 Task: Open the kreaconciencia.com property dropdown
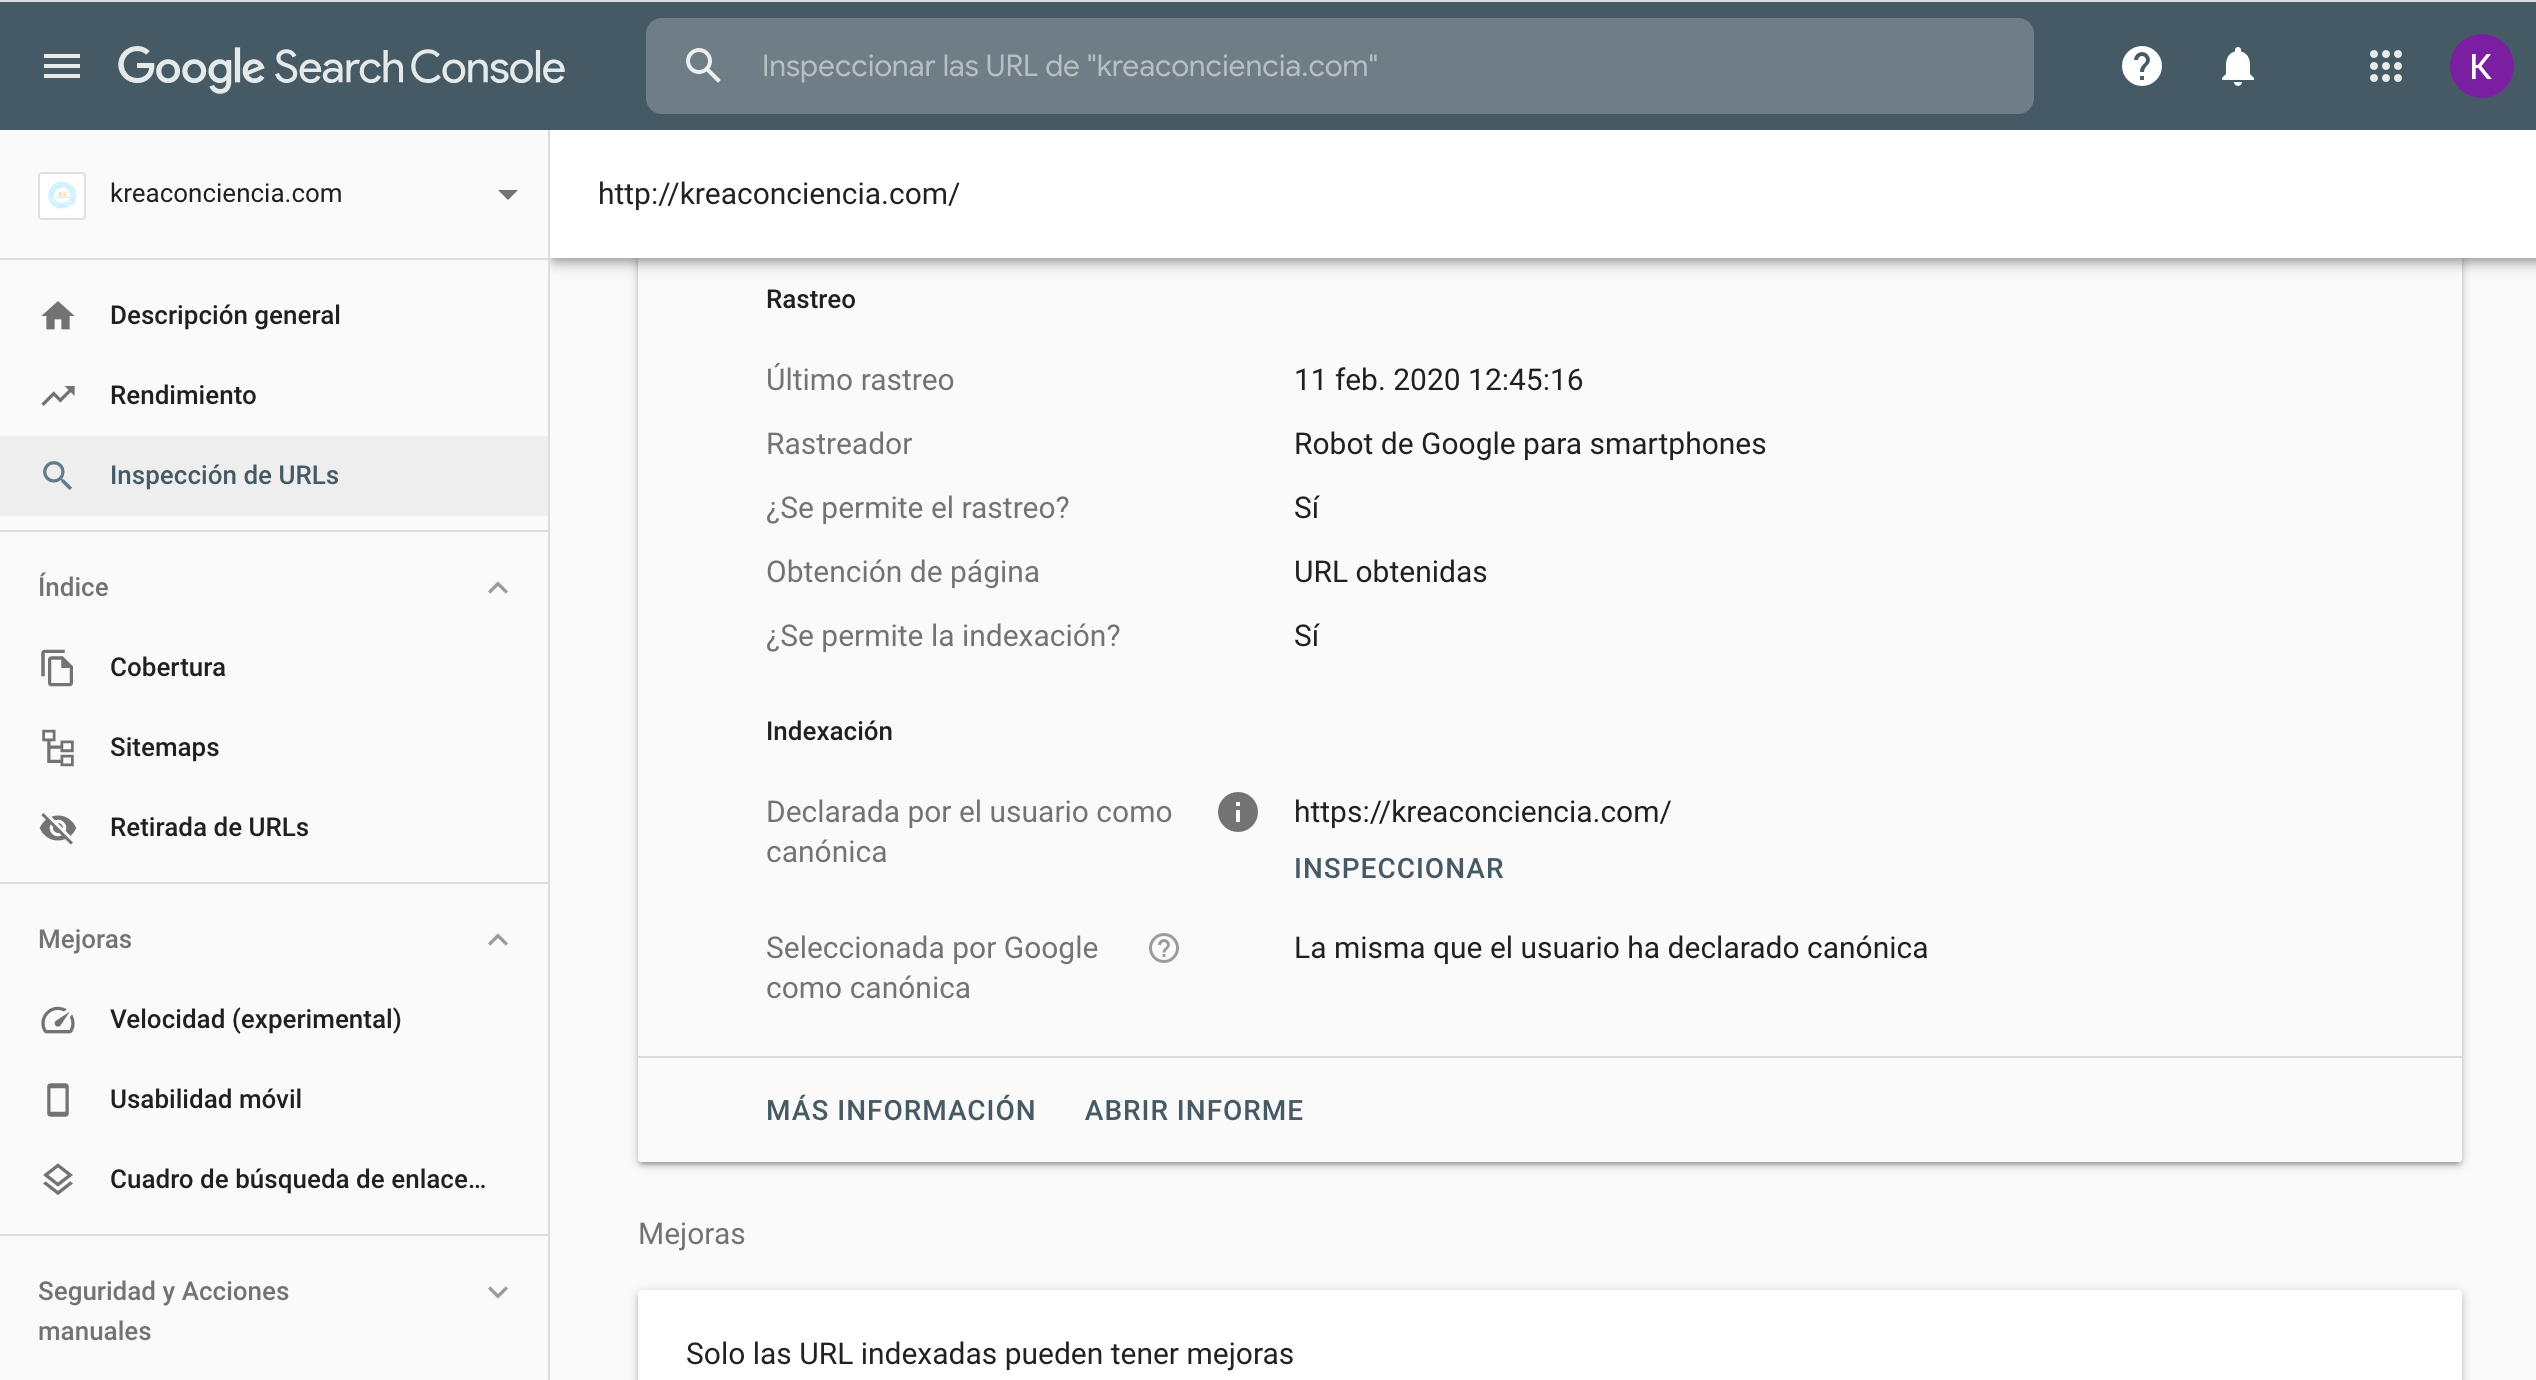pyautogui.click(x=508, y=194)
